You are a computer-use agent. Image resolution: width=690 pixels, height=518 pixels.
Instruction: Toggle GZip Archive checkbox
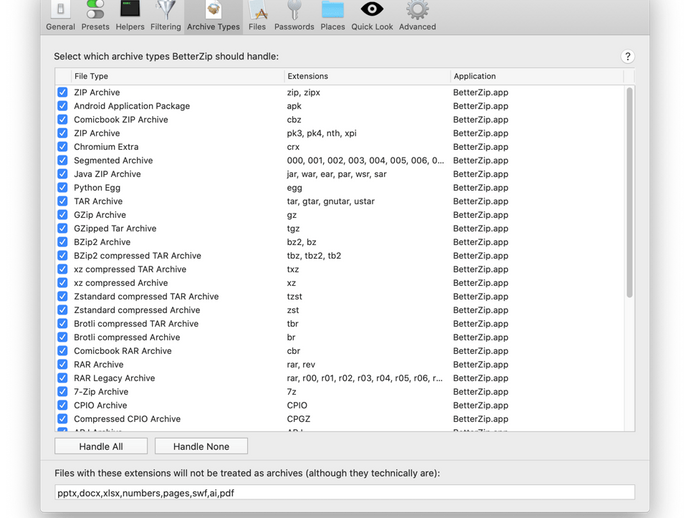point(62,215)
